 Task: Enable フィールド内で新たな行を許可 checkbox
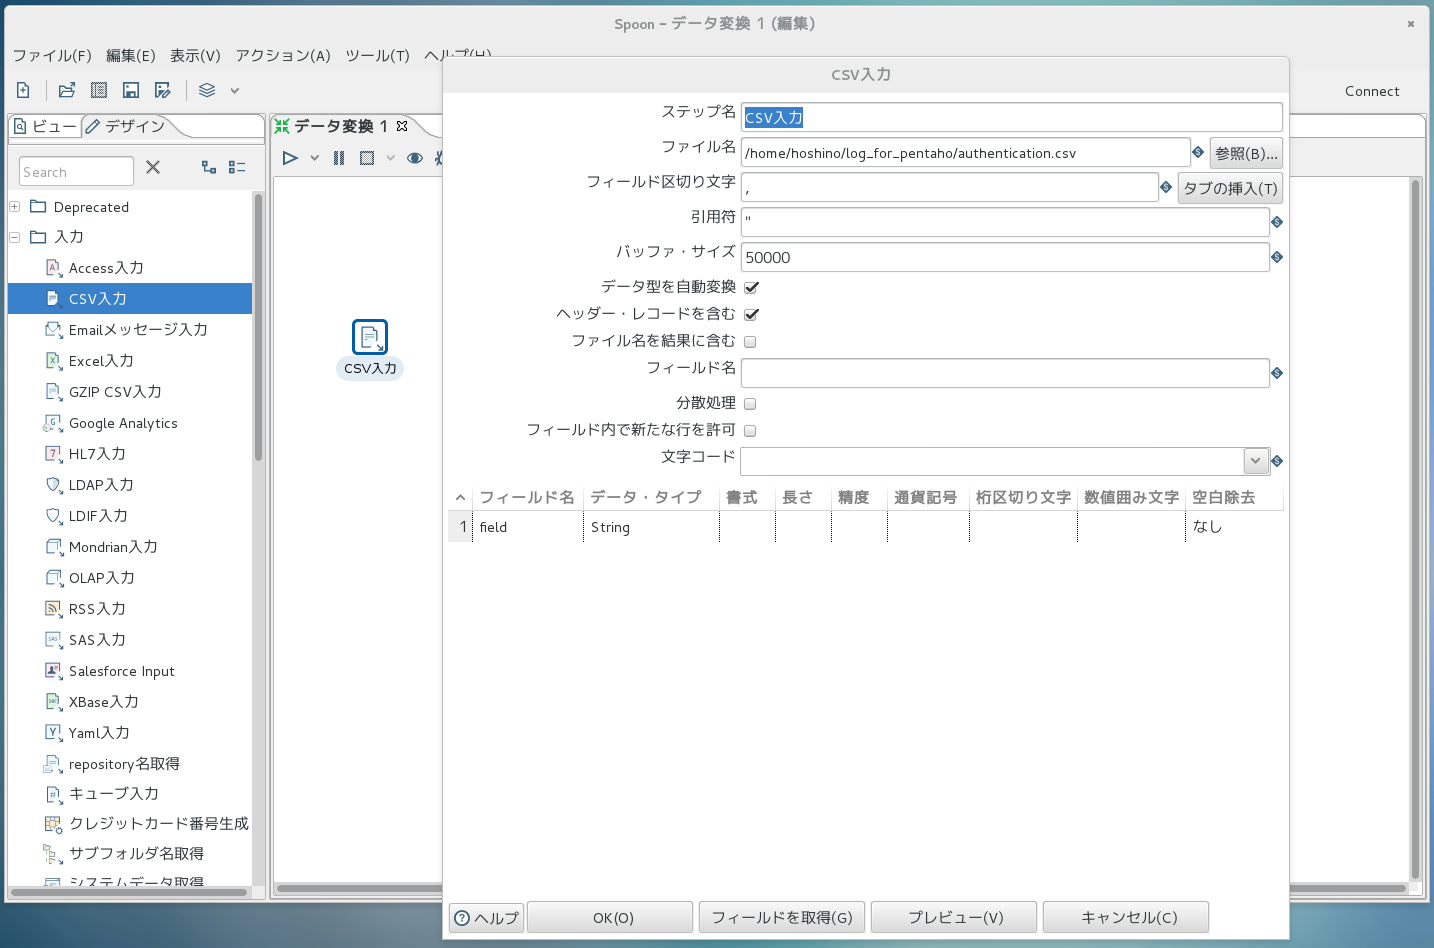750,431
